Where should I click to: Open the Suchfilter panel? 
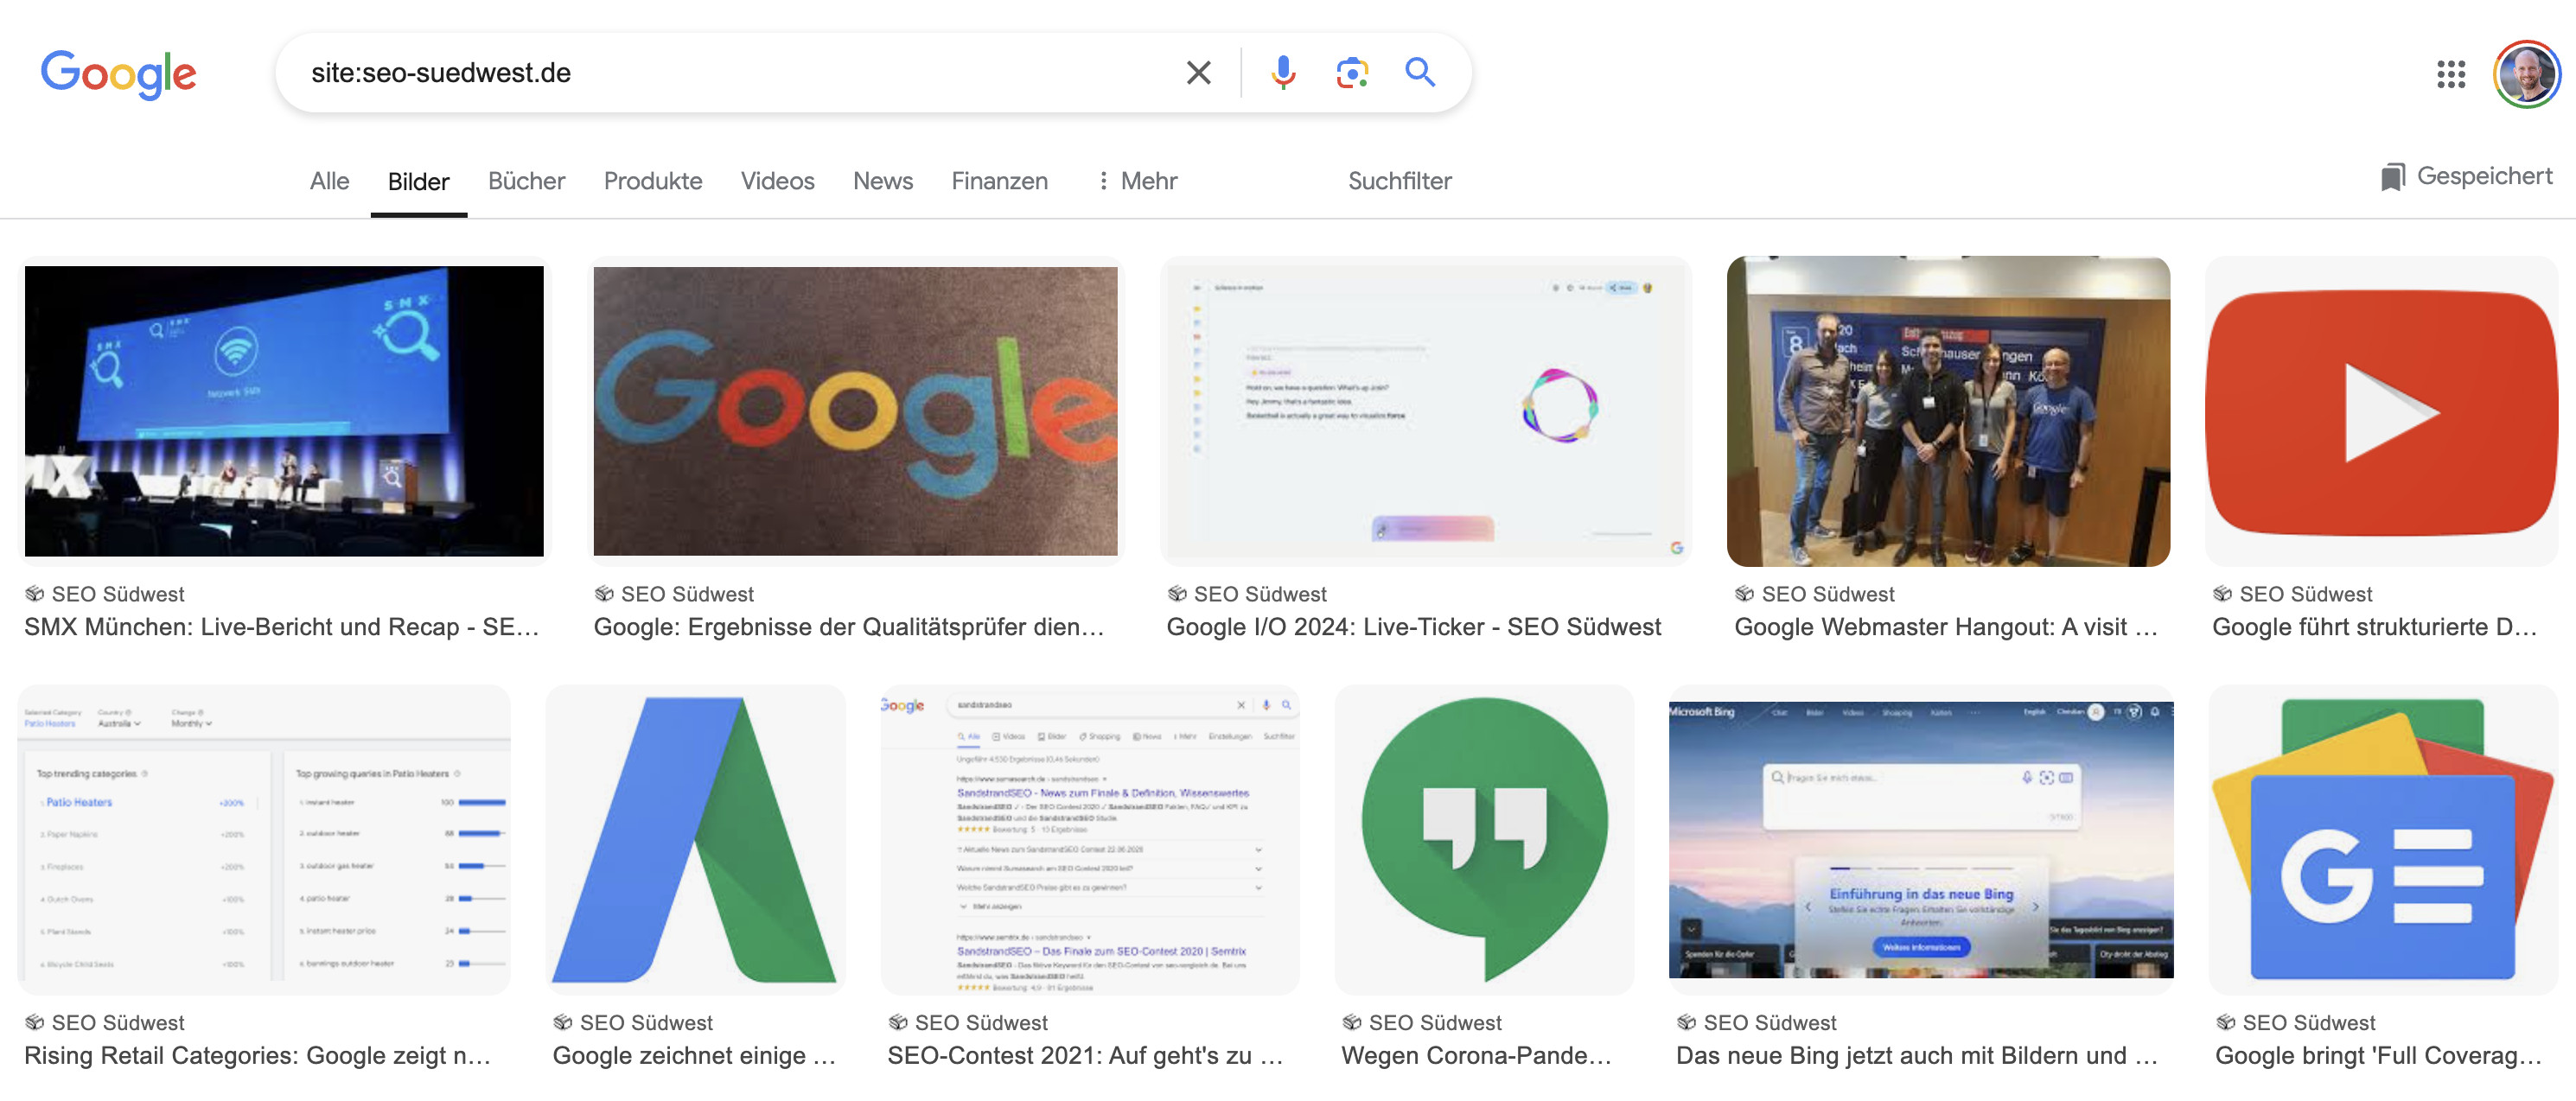pyautogui.click(x=1399, y=181)
